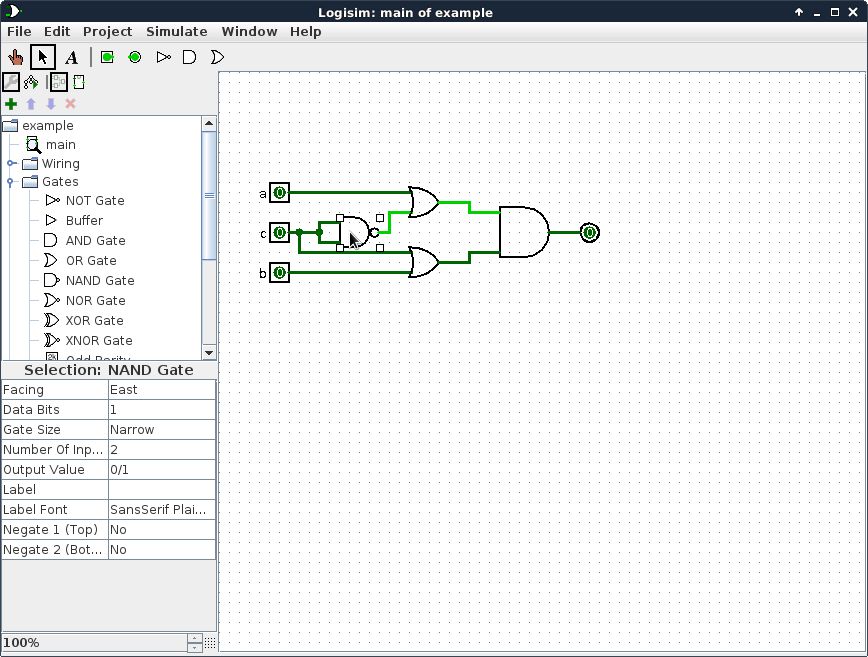868x657 pixels.
Task: Select the AND gate toolbar icon
Action: pos(189,57)
